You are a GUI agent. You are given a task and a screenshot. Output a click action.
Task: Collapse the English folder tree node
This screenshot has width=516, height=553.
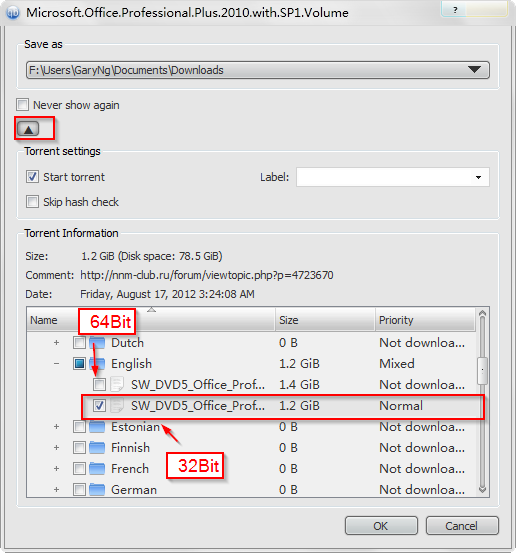56,364
